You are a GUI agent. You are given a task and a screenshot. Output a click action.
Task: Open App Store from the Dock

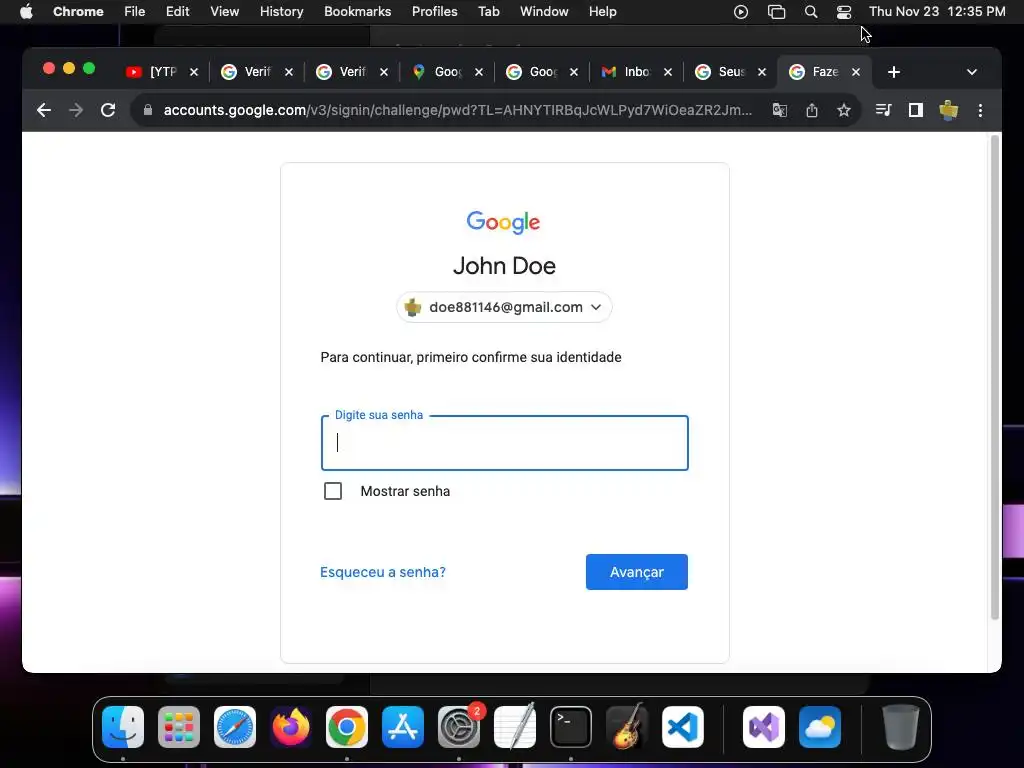pyautogui.click(x=403, y=727)
